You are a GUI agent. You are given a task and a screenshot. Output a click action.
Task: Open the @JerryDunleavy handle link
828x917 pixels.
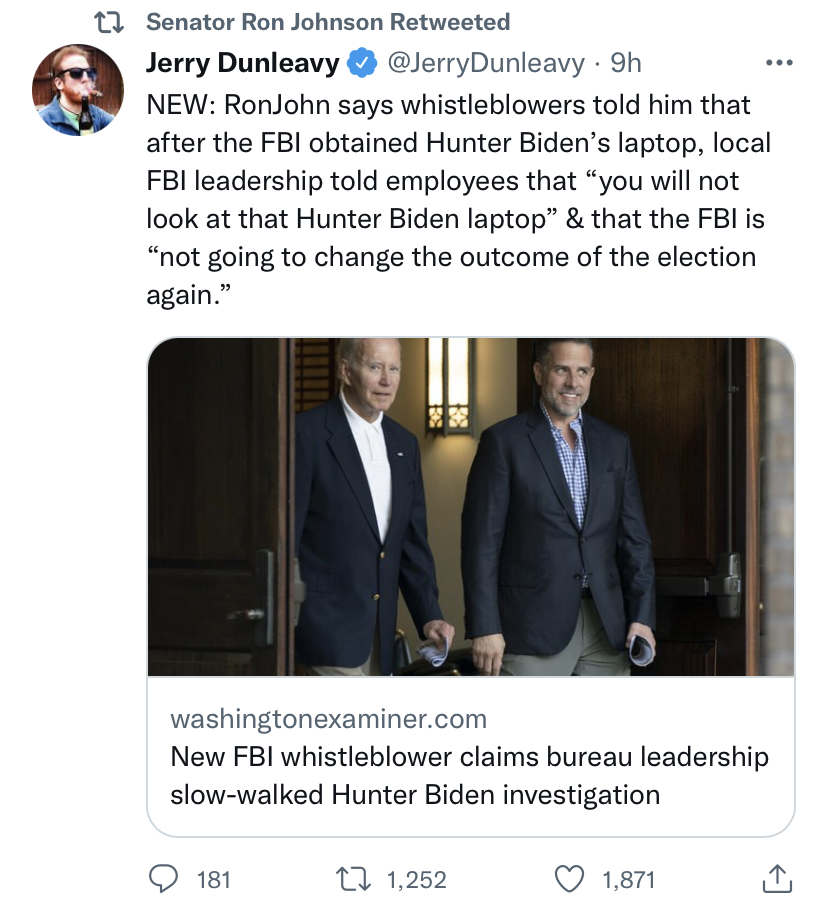coord(485,63)
